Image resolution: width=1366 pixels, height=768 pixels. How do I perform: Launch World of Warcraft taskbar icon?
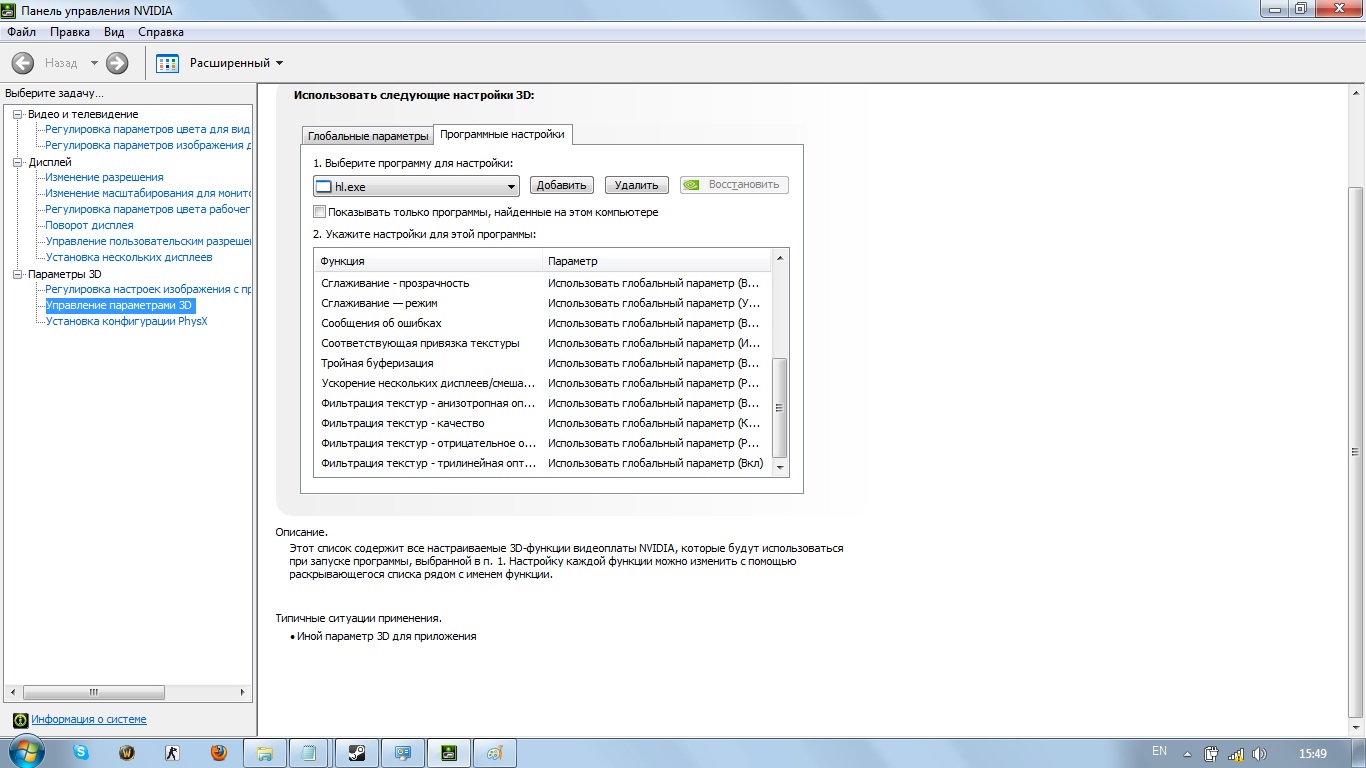coord(127,753)
